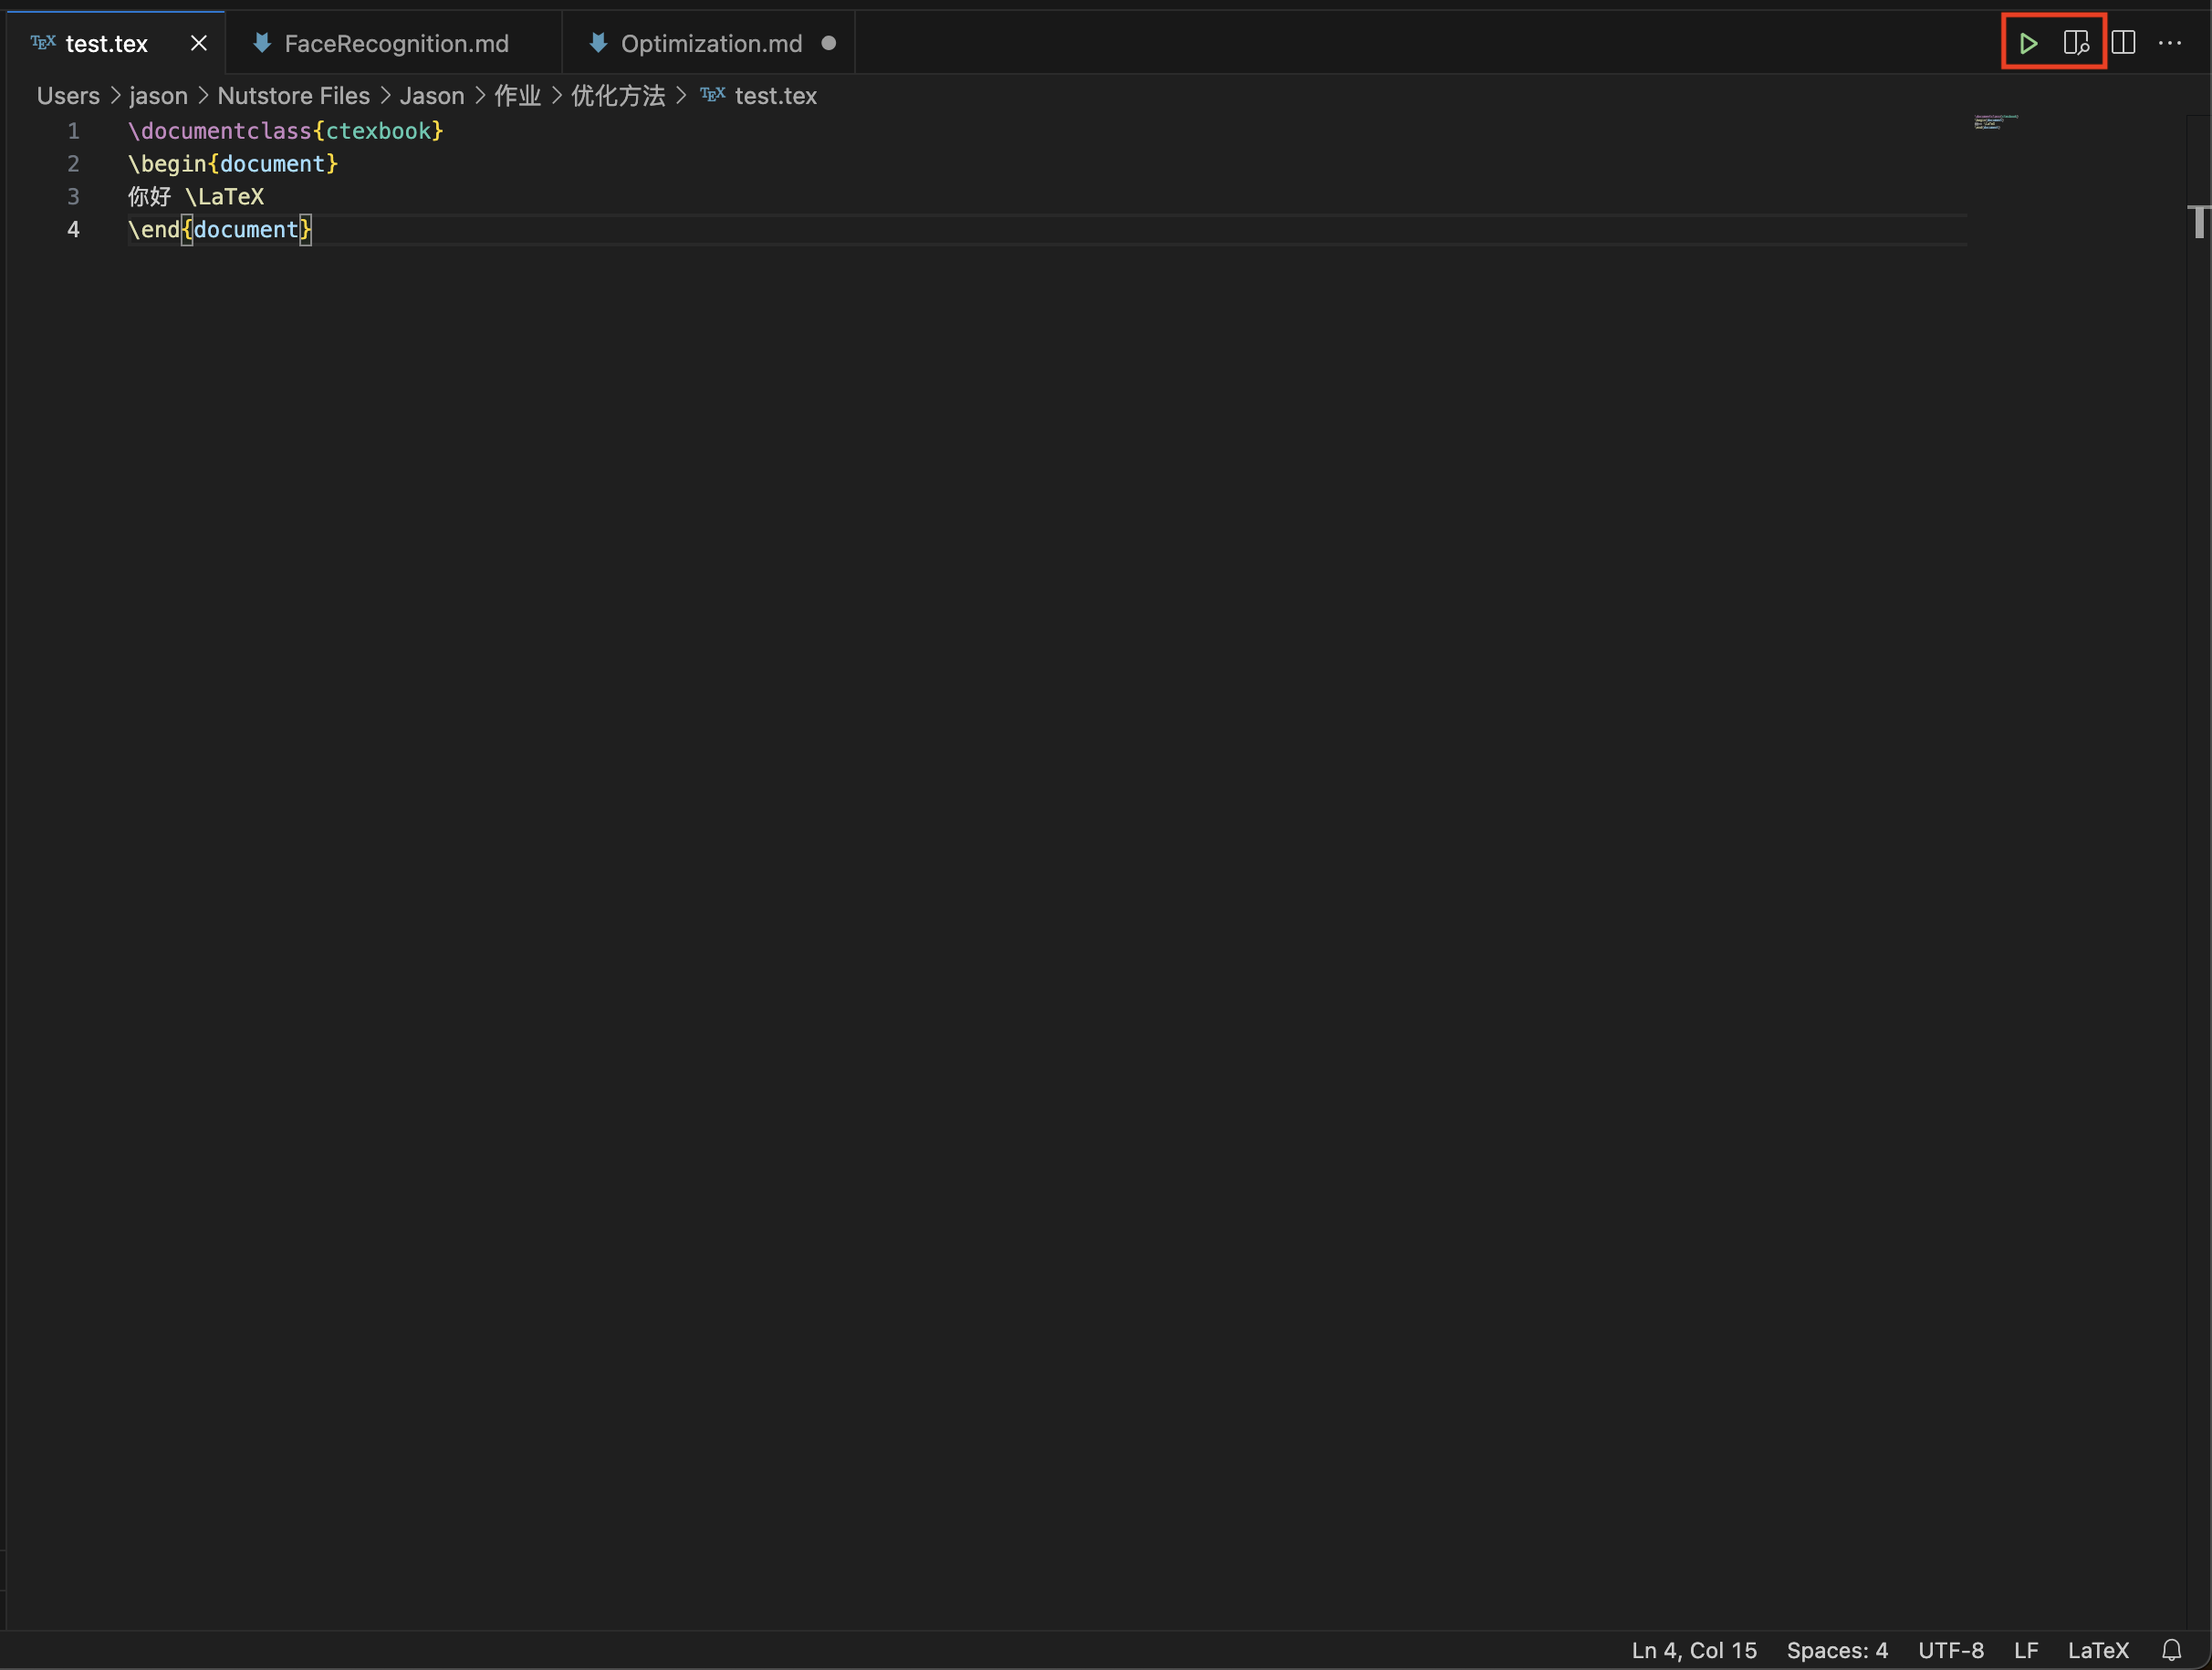Click the green Build LaTeX project play icon

2028,43
